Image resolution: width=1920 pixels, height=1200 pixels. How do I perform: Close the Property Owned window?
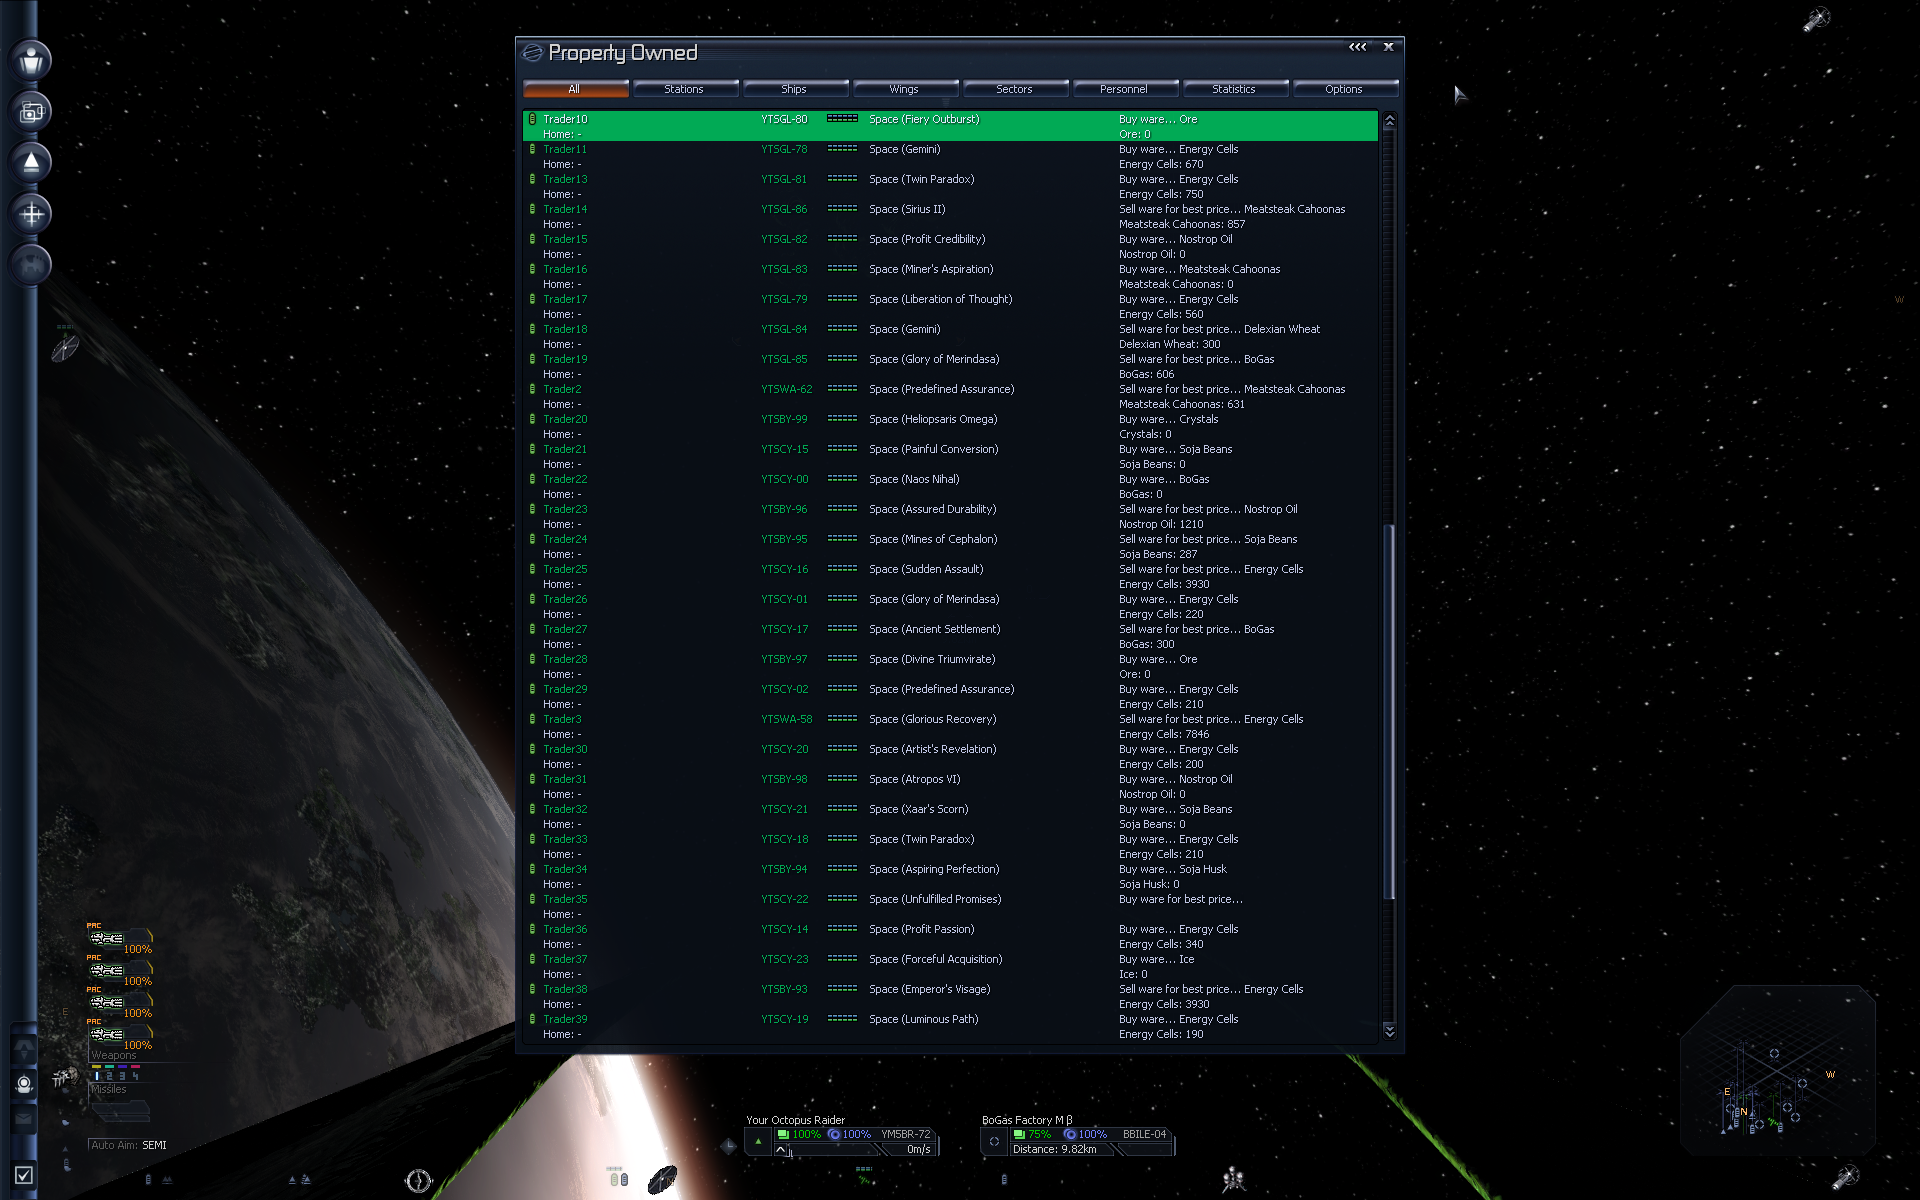coord(1388,47)
